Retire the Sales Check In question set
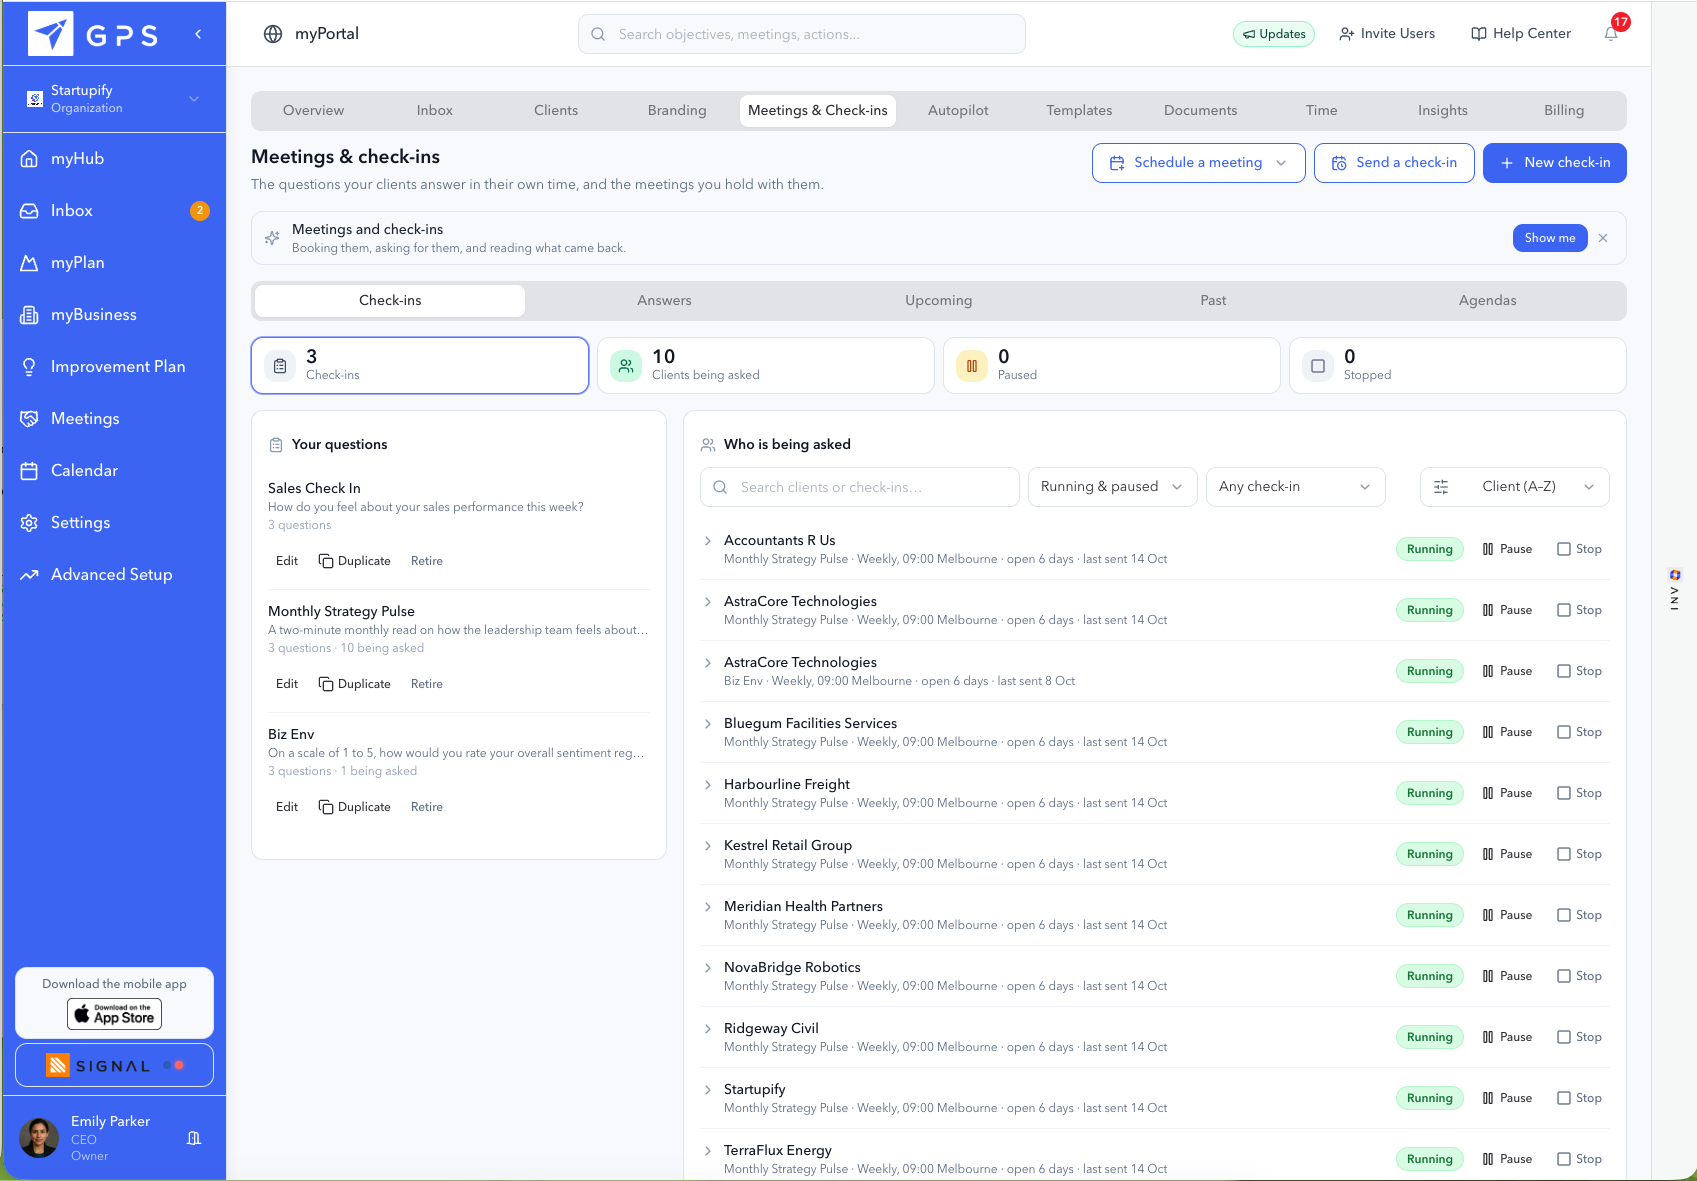Image resolution: width=1697 pixels, height=1181 pixels. point(426,561)
